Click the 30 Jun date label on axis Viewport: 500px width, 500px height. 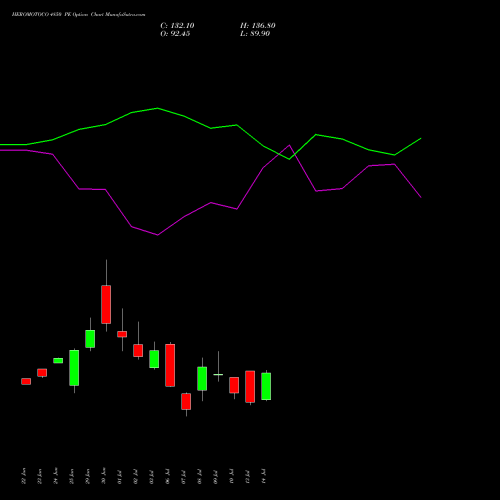point(104,476)
